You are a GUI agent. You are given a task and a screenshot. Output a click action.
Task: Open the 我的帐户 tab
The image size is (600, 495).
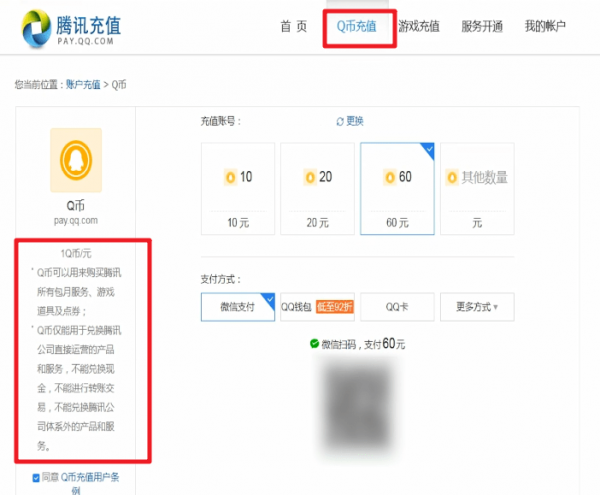pyautogui.click(x=545, y=26)
